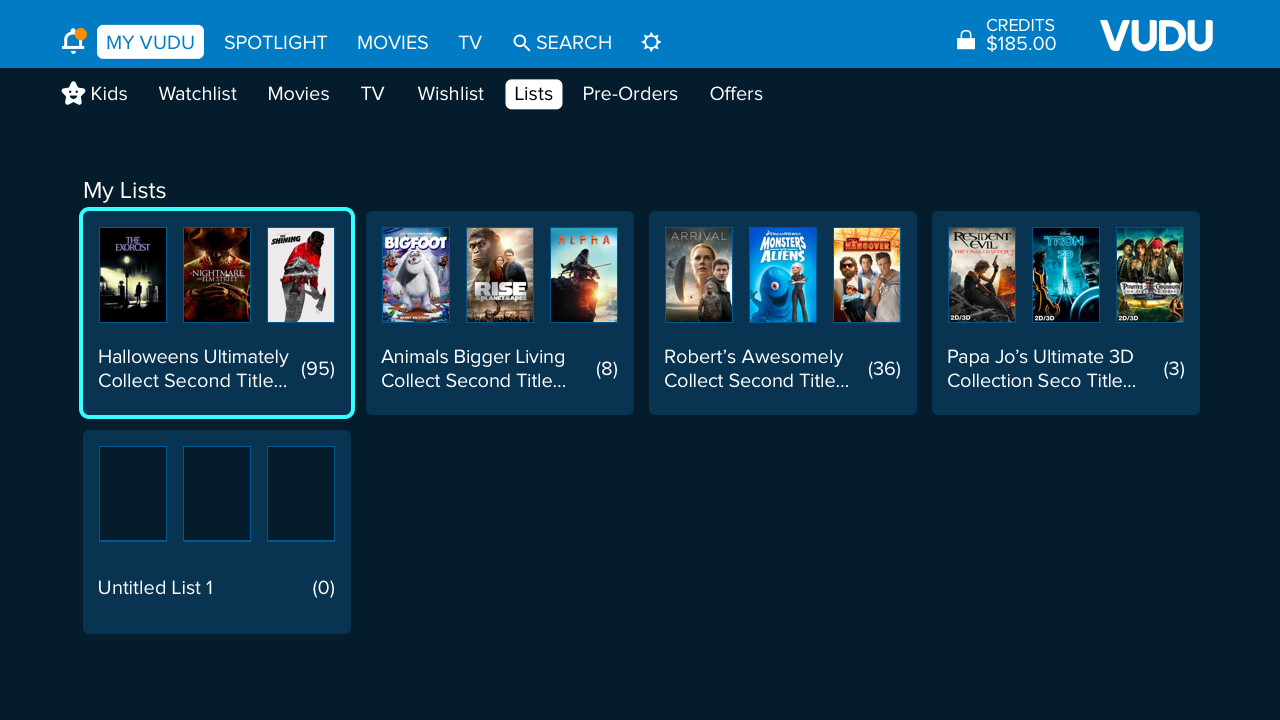Open Papa Jo's Ultimate 3D Collection title
The width and height of the screenshot is (1280, 720).
1042,369
